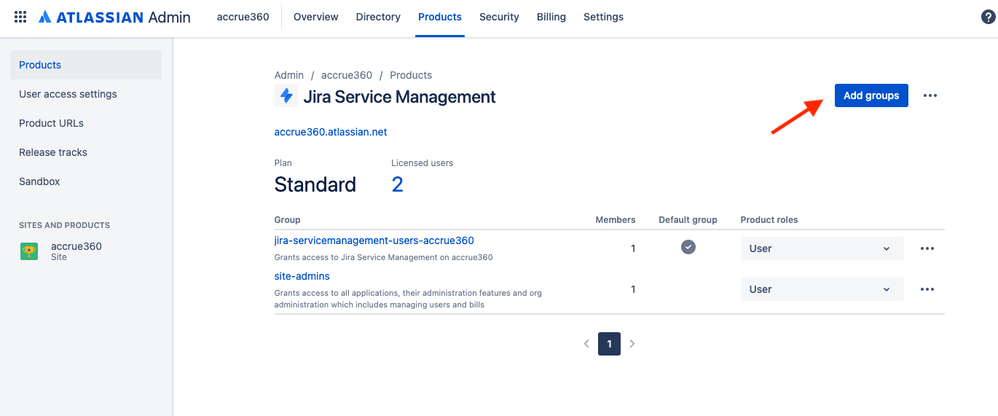Open the help question mark icon
This screenshot has height=416, width=998.
pyautogui.click(x=987, y=17)
